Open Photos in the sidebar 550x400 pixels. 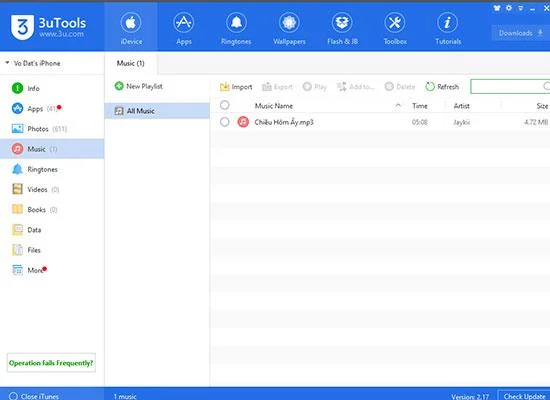52,129
